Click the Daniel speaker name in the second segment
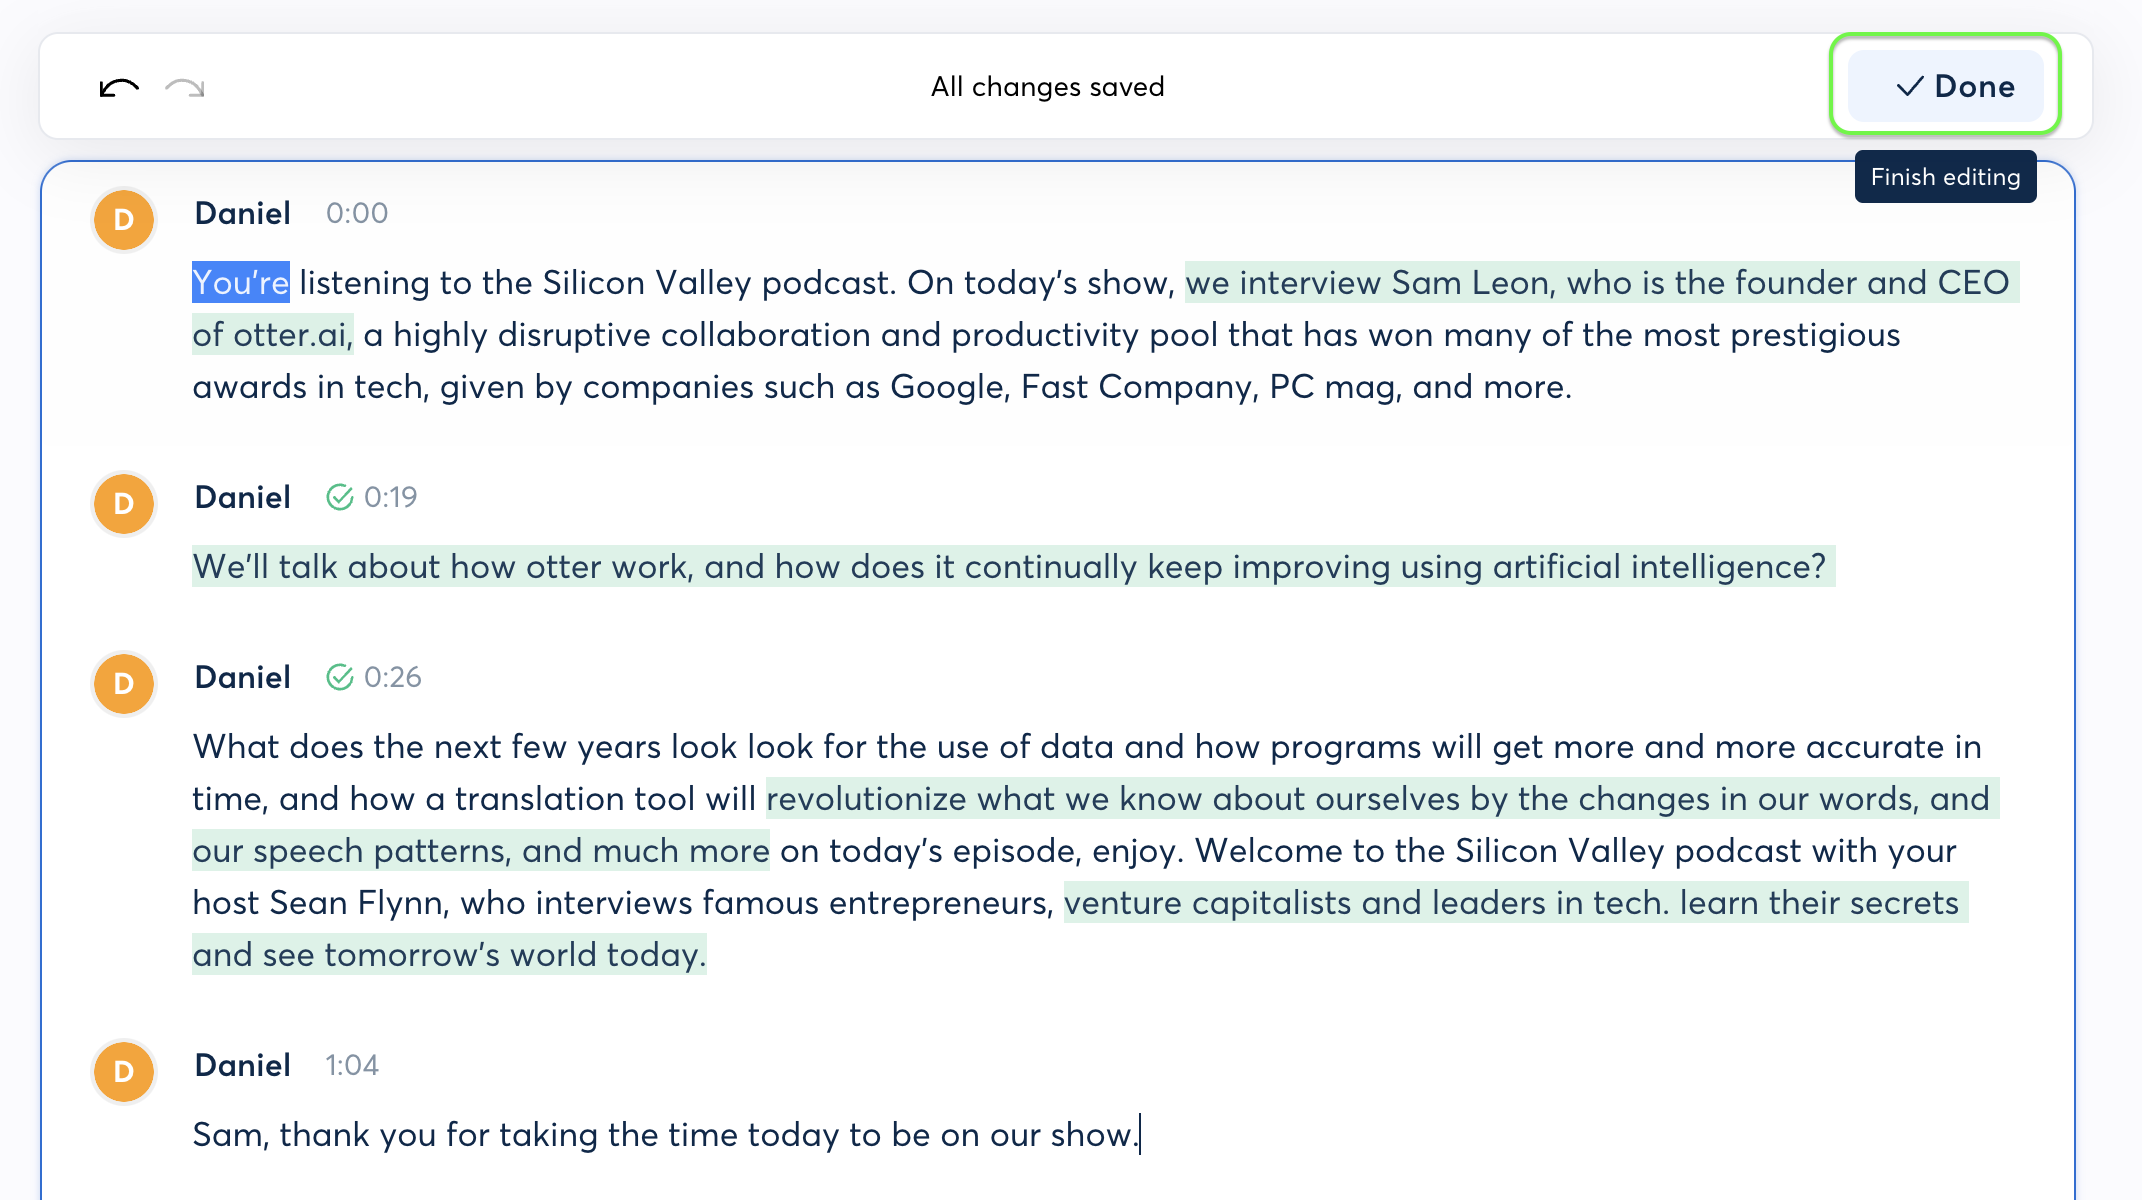The image size is (2142, 1200). 241,497
